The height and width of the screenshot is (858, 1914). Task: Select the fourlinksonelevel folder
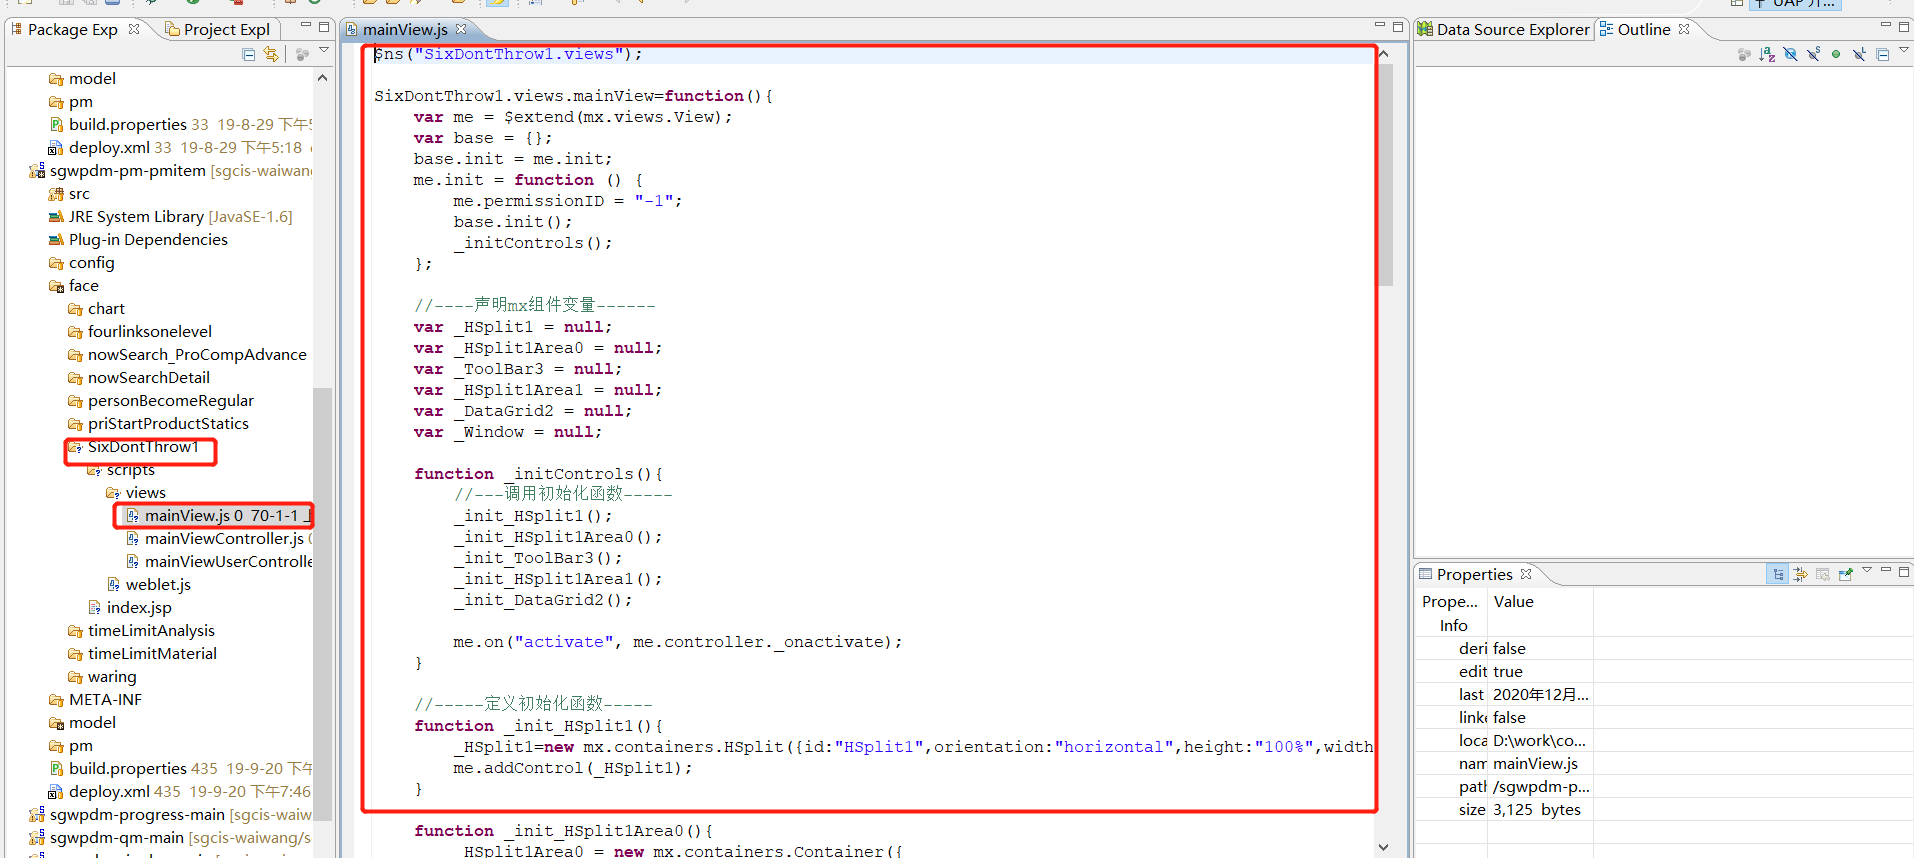(139, 331)
